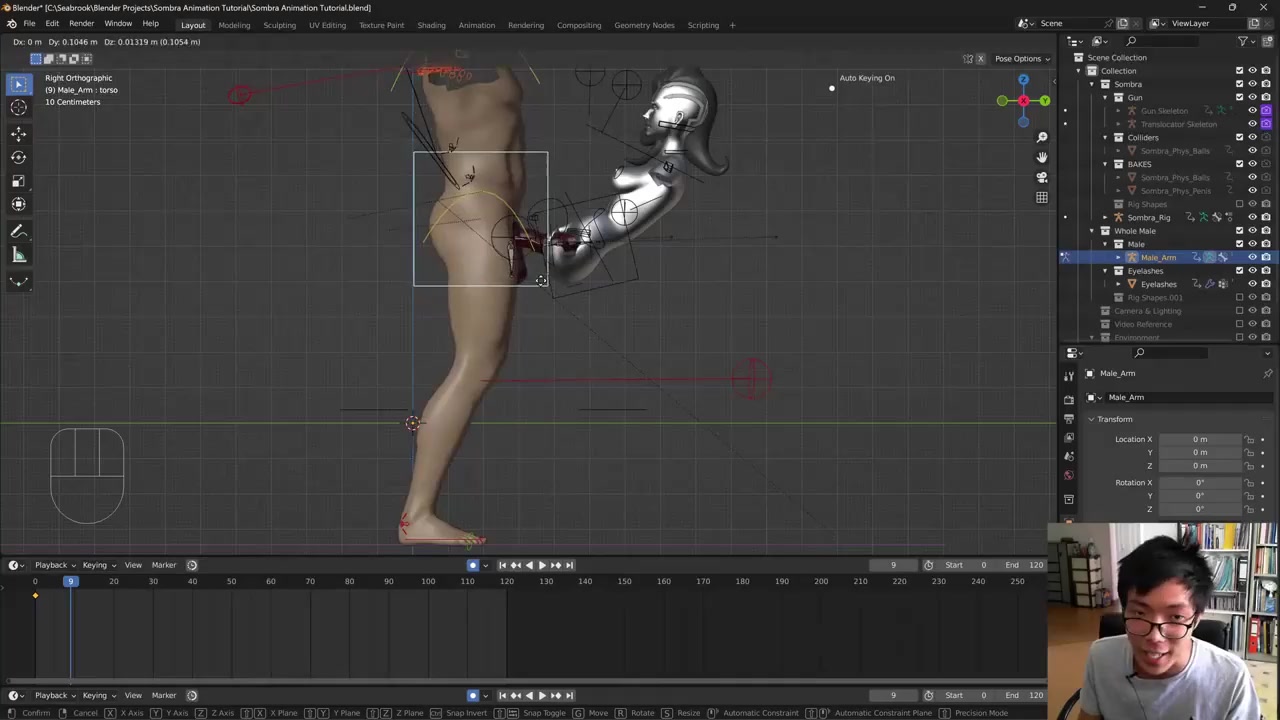
Task: Expand the Colliders collection in outliner
Action: (x=1105, y=137)
